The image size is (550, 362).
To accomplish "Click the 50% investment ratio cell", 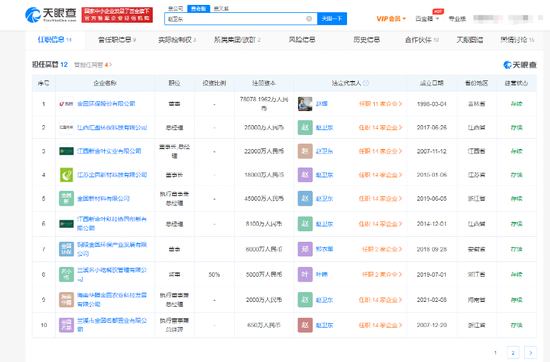I will pos(214,275).
